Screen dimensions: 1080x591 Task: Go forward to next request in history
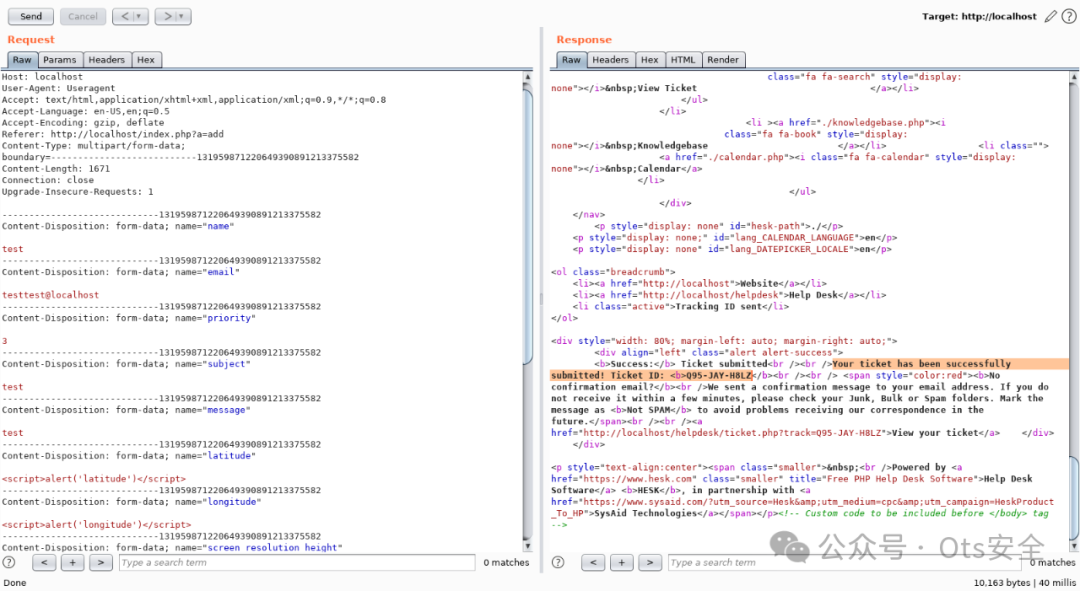[167, 16]
